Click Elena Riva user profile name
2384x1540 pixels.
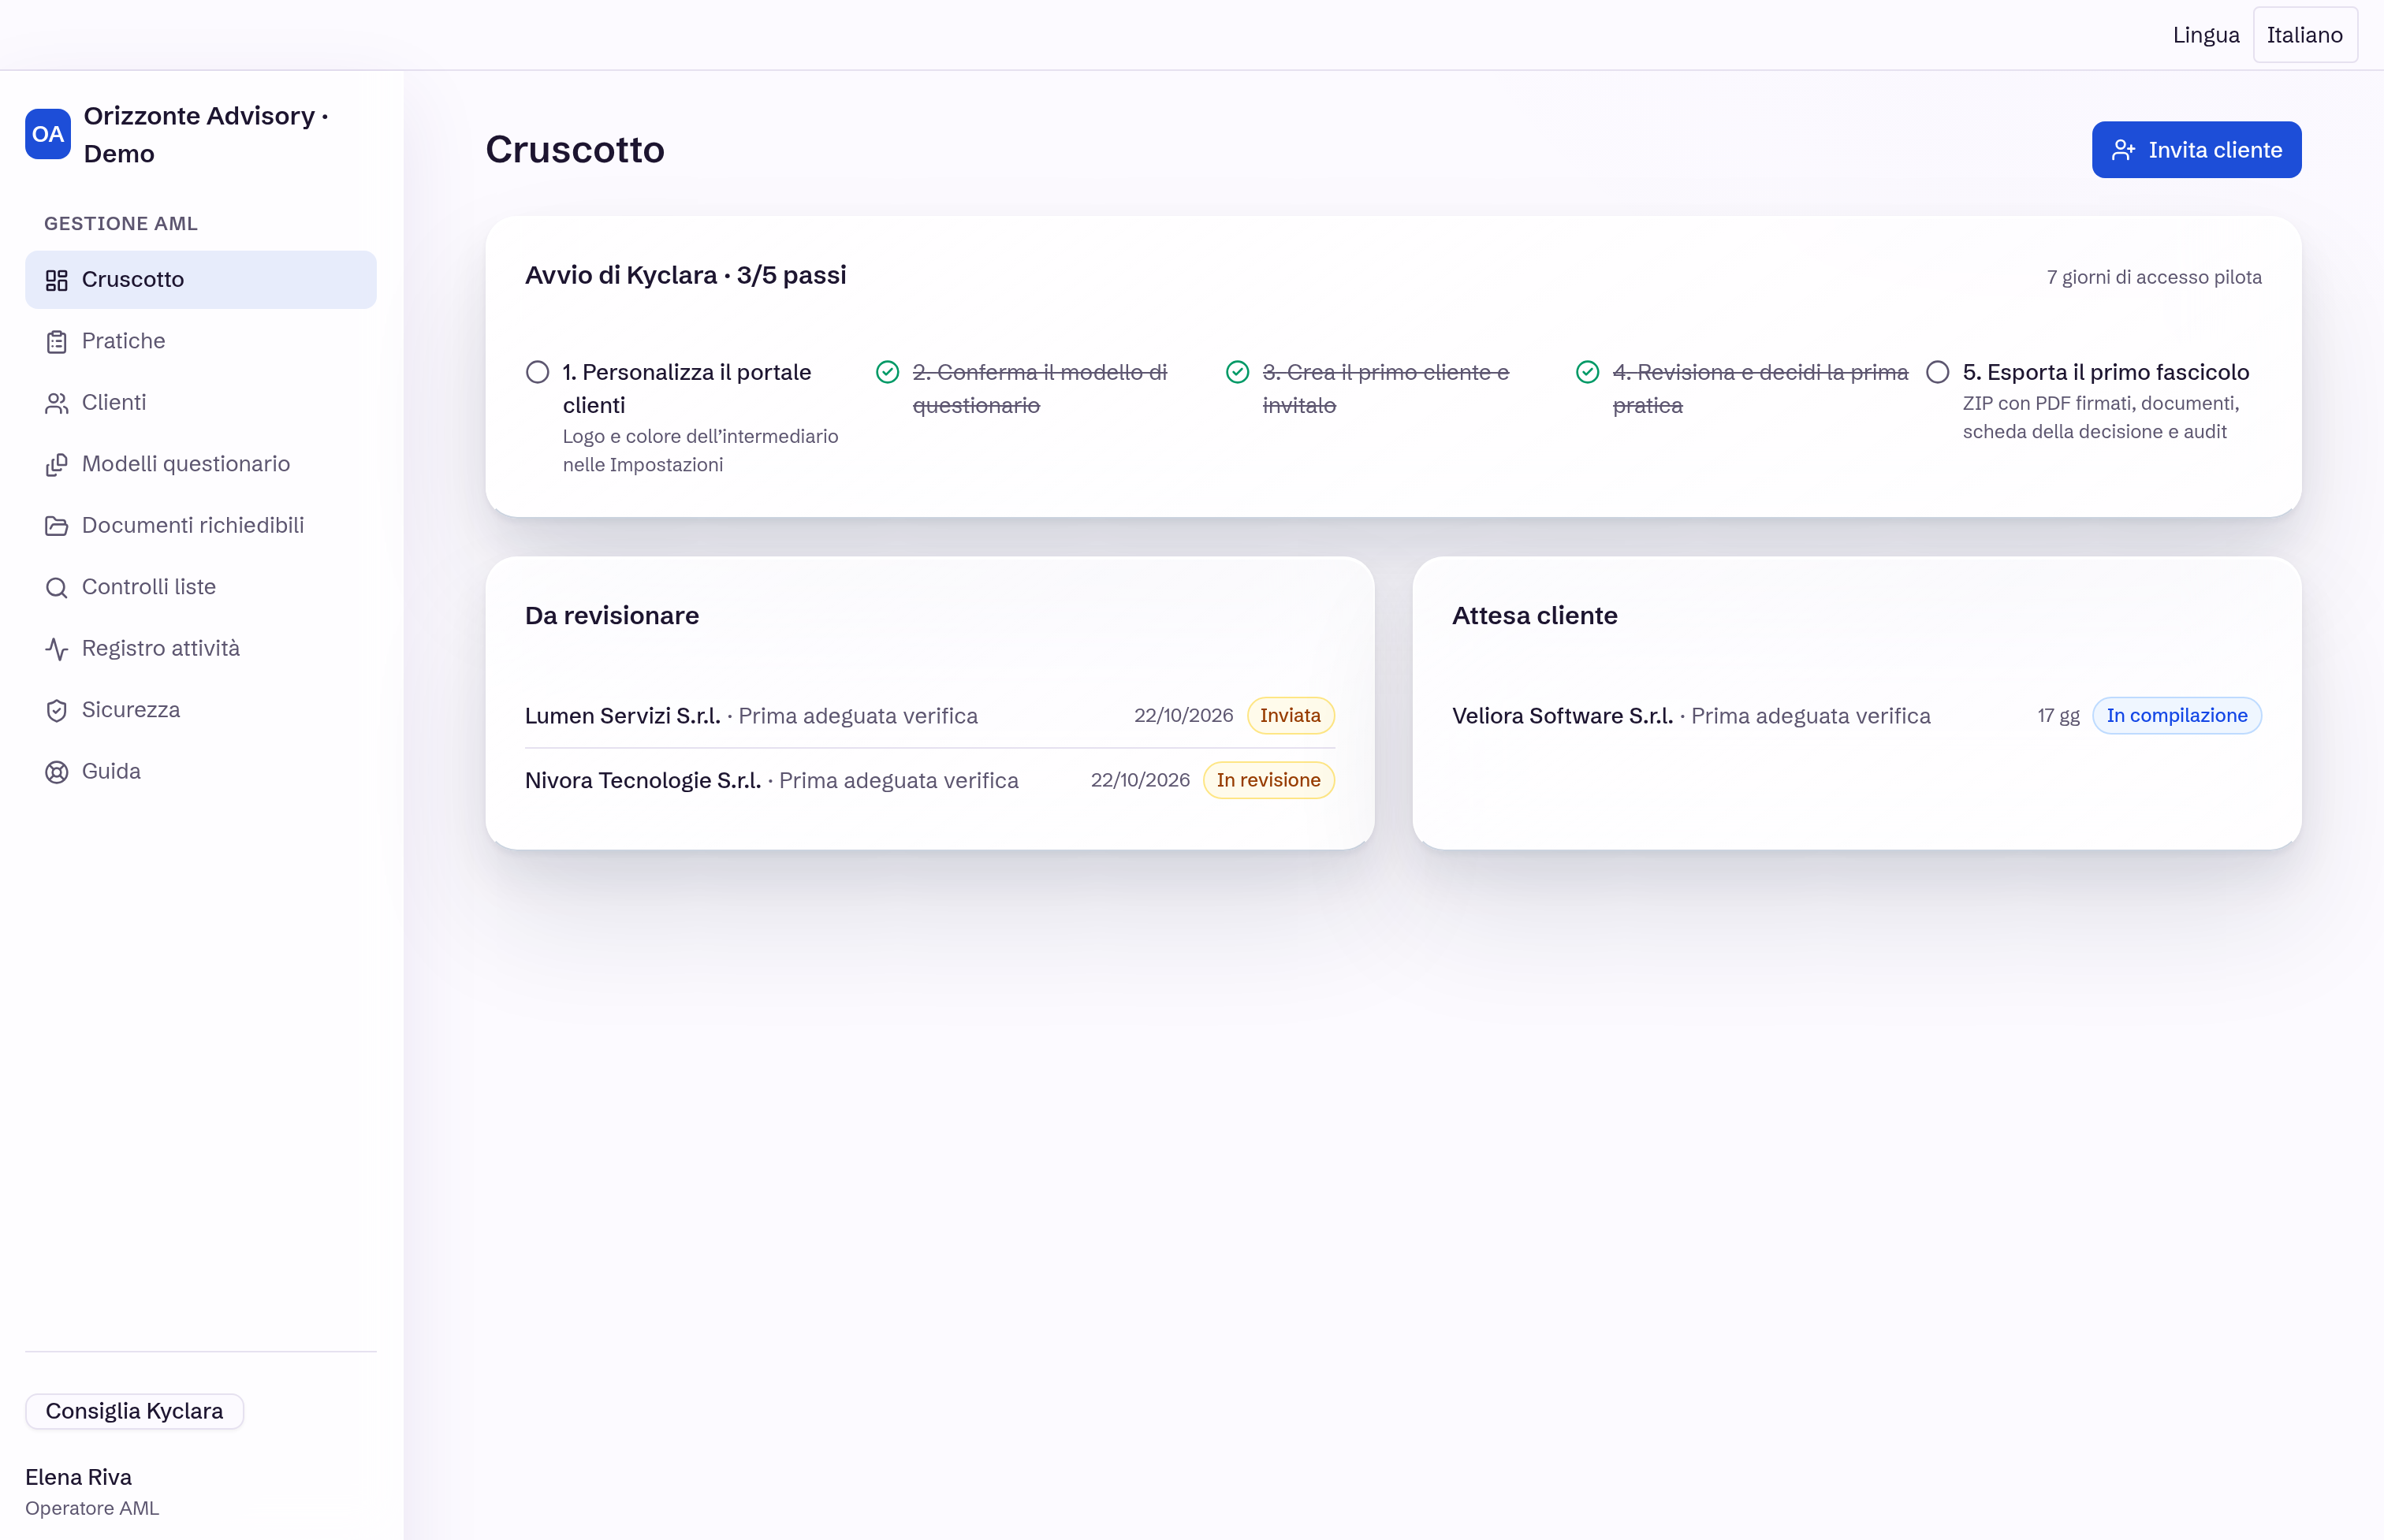78,1477
